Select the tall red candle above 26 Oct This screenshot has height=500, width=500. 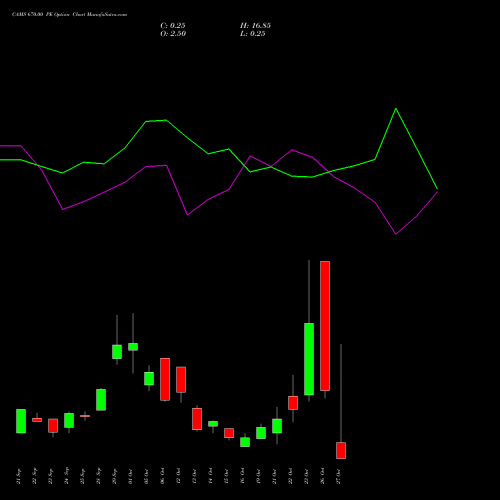[x=325, y=326]
